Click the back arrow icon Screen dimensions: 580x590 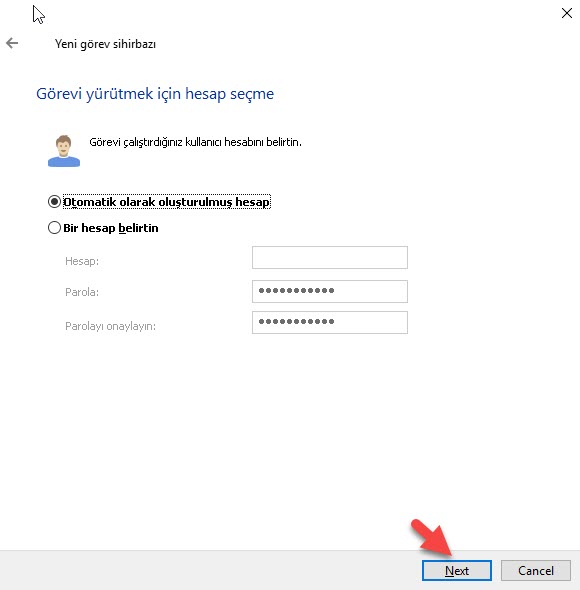(12, 43)
